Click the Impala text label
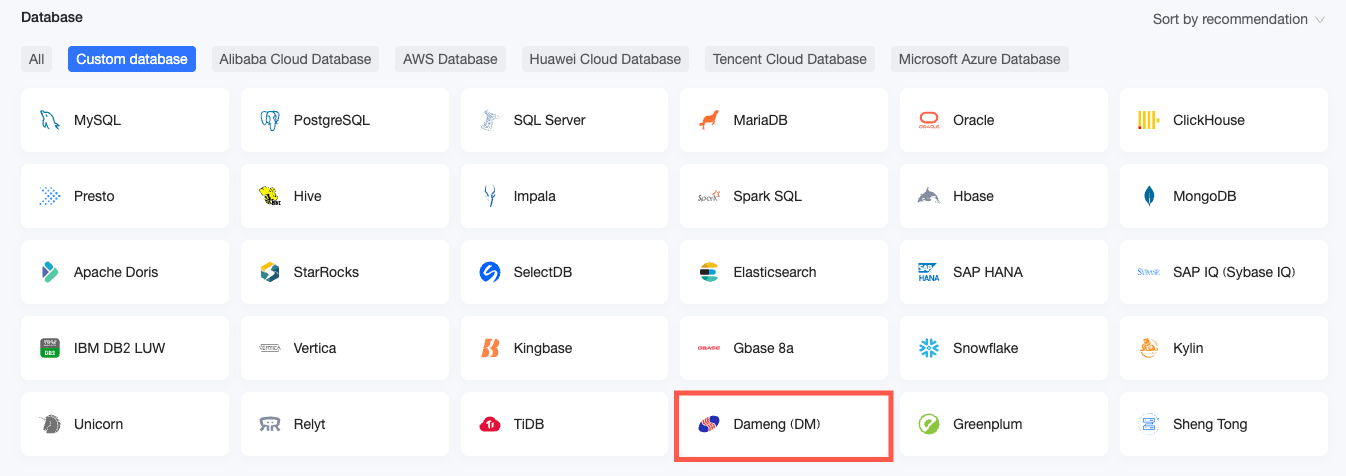Viewport: 1346px width, 476px height. (x=535, y=196)
